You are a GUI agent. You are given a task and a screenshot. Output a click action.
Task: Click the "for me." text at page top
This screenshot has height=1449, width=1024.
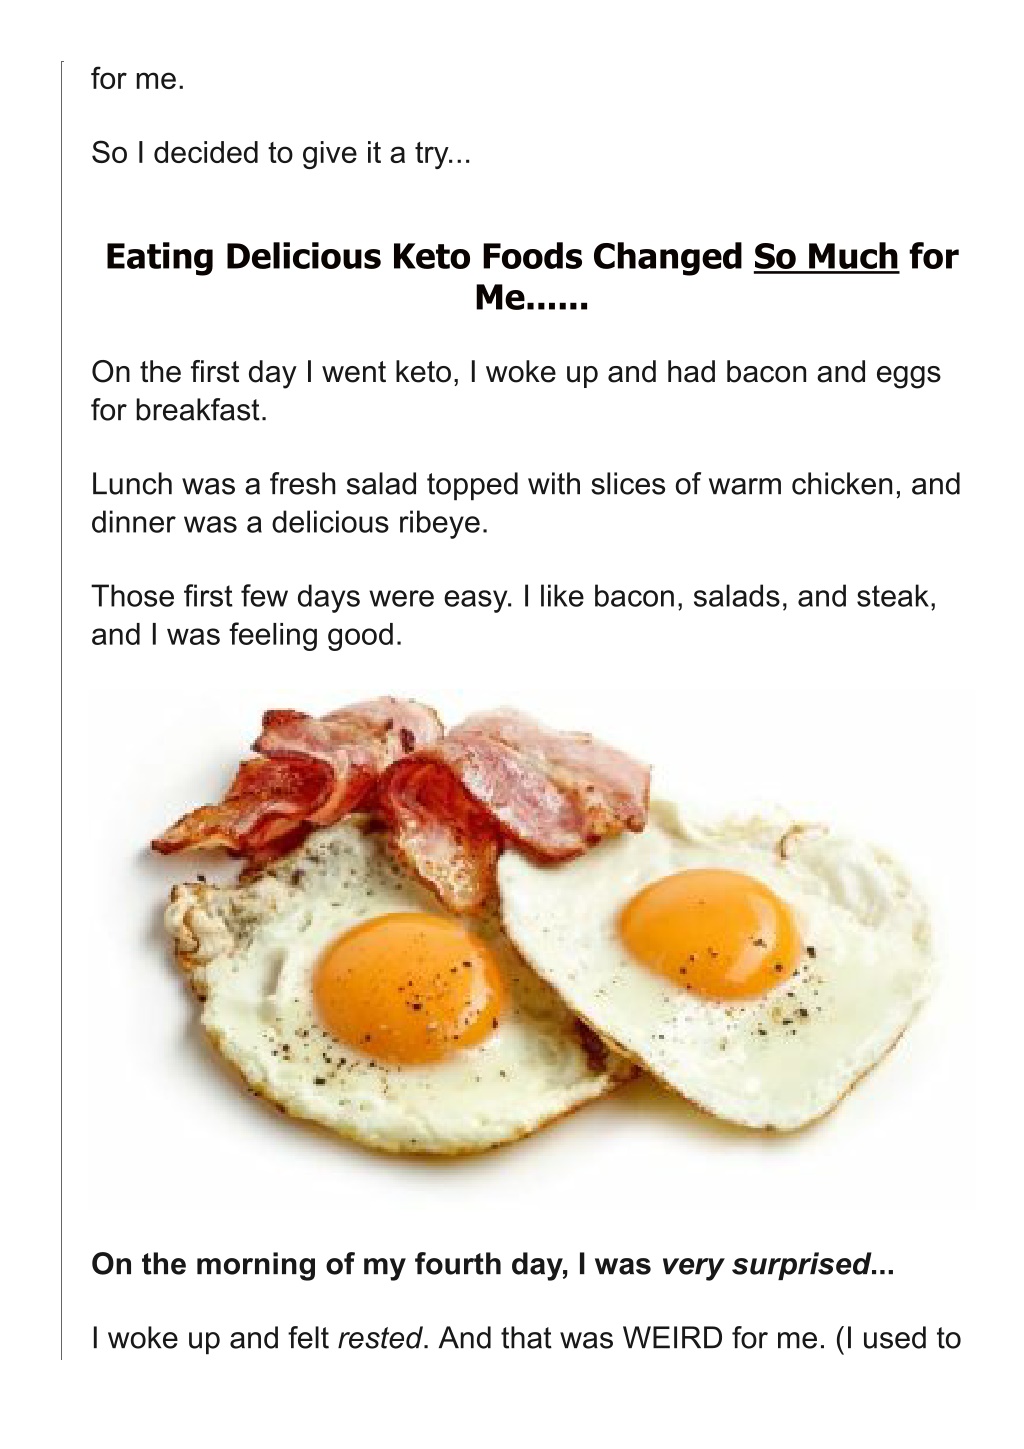(138, 79)
